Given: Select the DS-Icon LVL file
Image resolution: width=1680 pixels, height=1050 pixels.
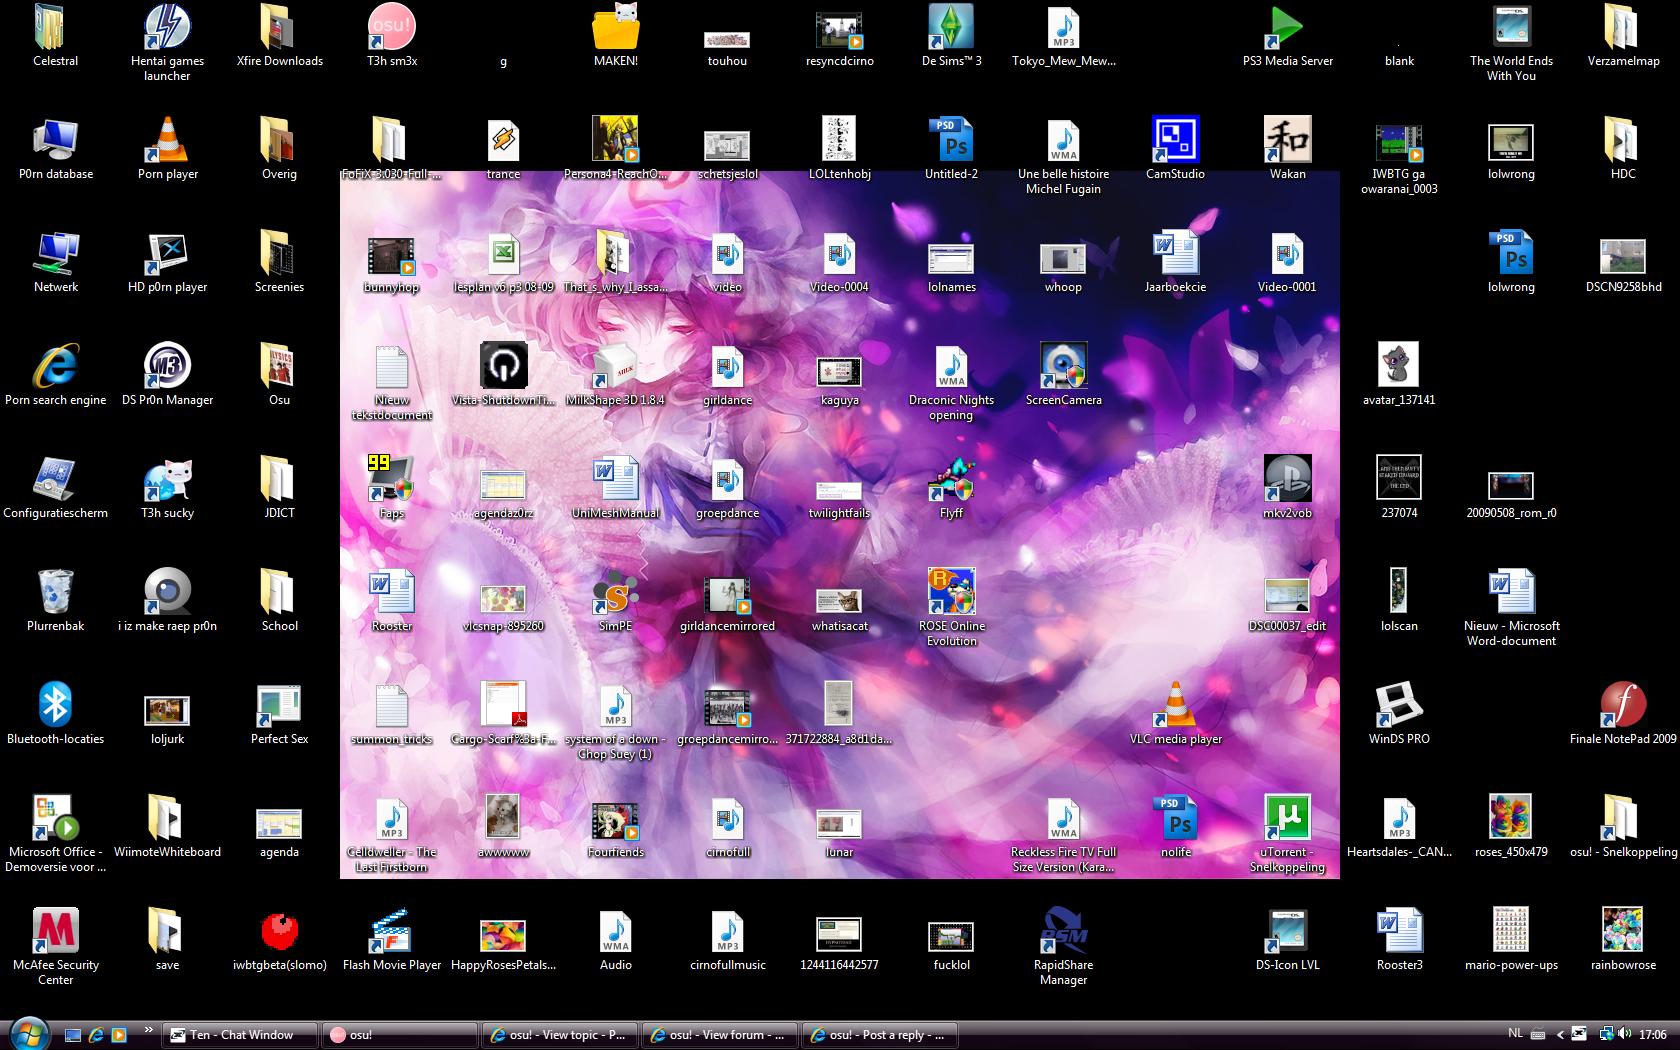Looking at the screenshot, I should 1288,941.
